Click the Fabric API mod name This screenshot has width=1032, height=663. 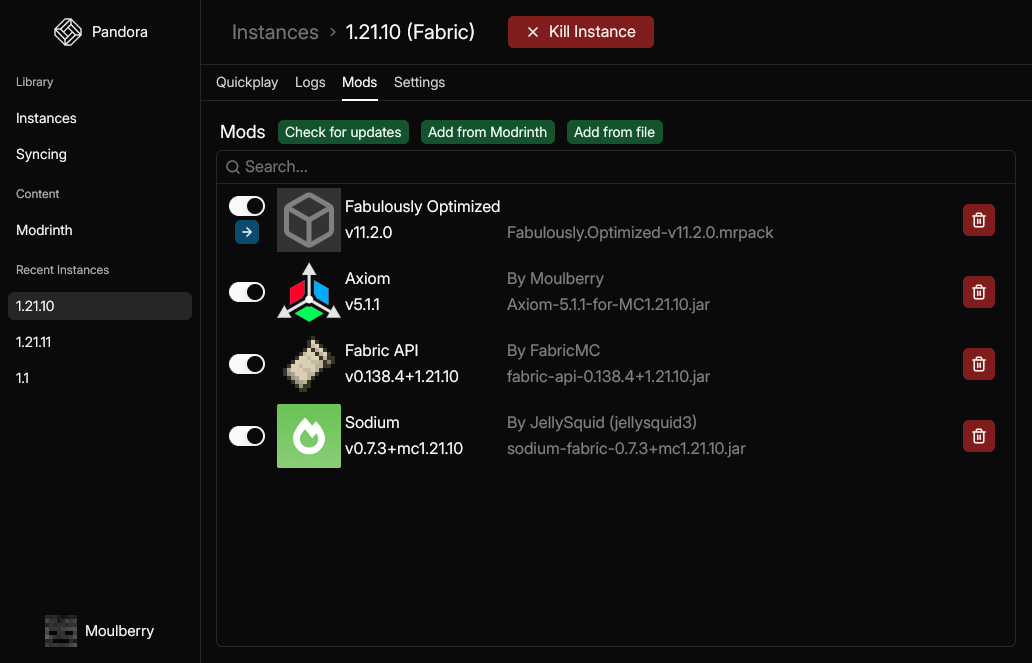(382, 351)
